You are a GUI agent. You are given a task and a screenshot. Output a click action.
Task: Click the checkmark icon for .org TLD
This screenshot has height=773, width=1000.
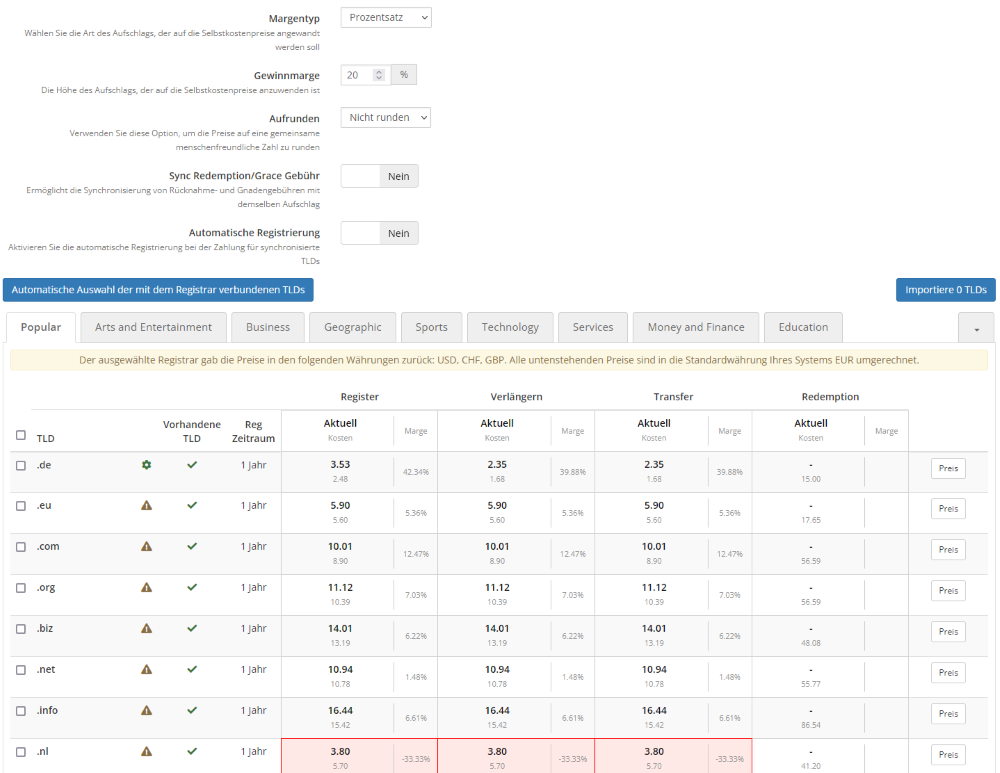click(192, 587)
